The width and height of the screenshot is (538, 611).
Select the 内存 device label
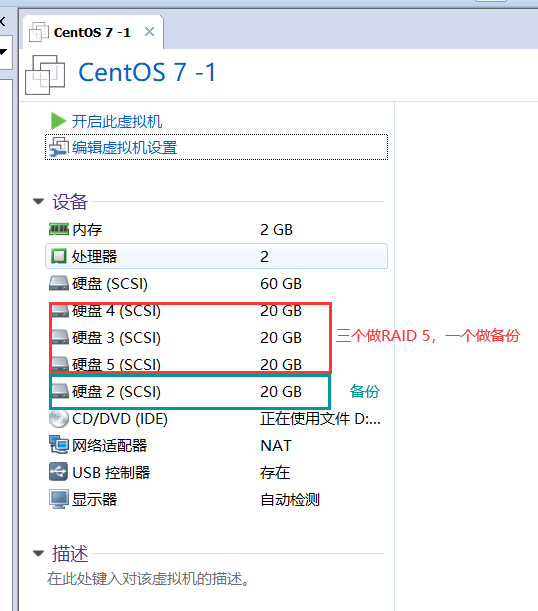point(87,230)
